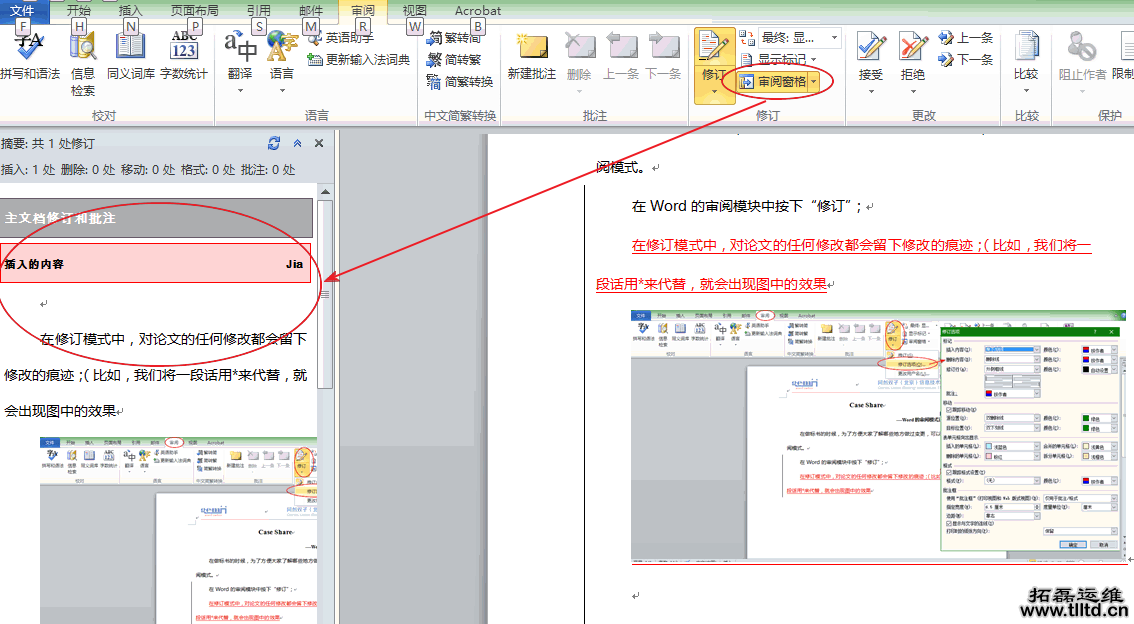Click the 简转繁 conversion button
Screen dimensions: 1134x624
pos(461,60)
